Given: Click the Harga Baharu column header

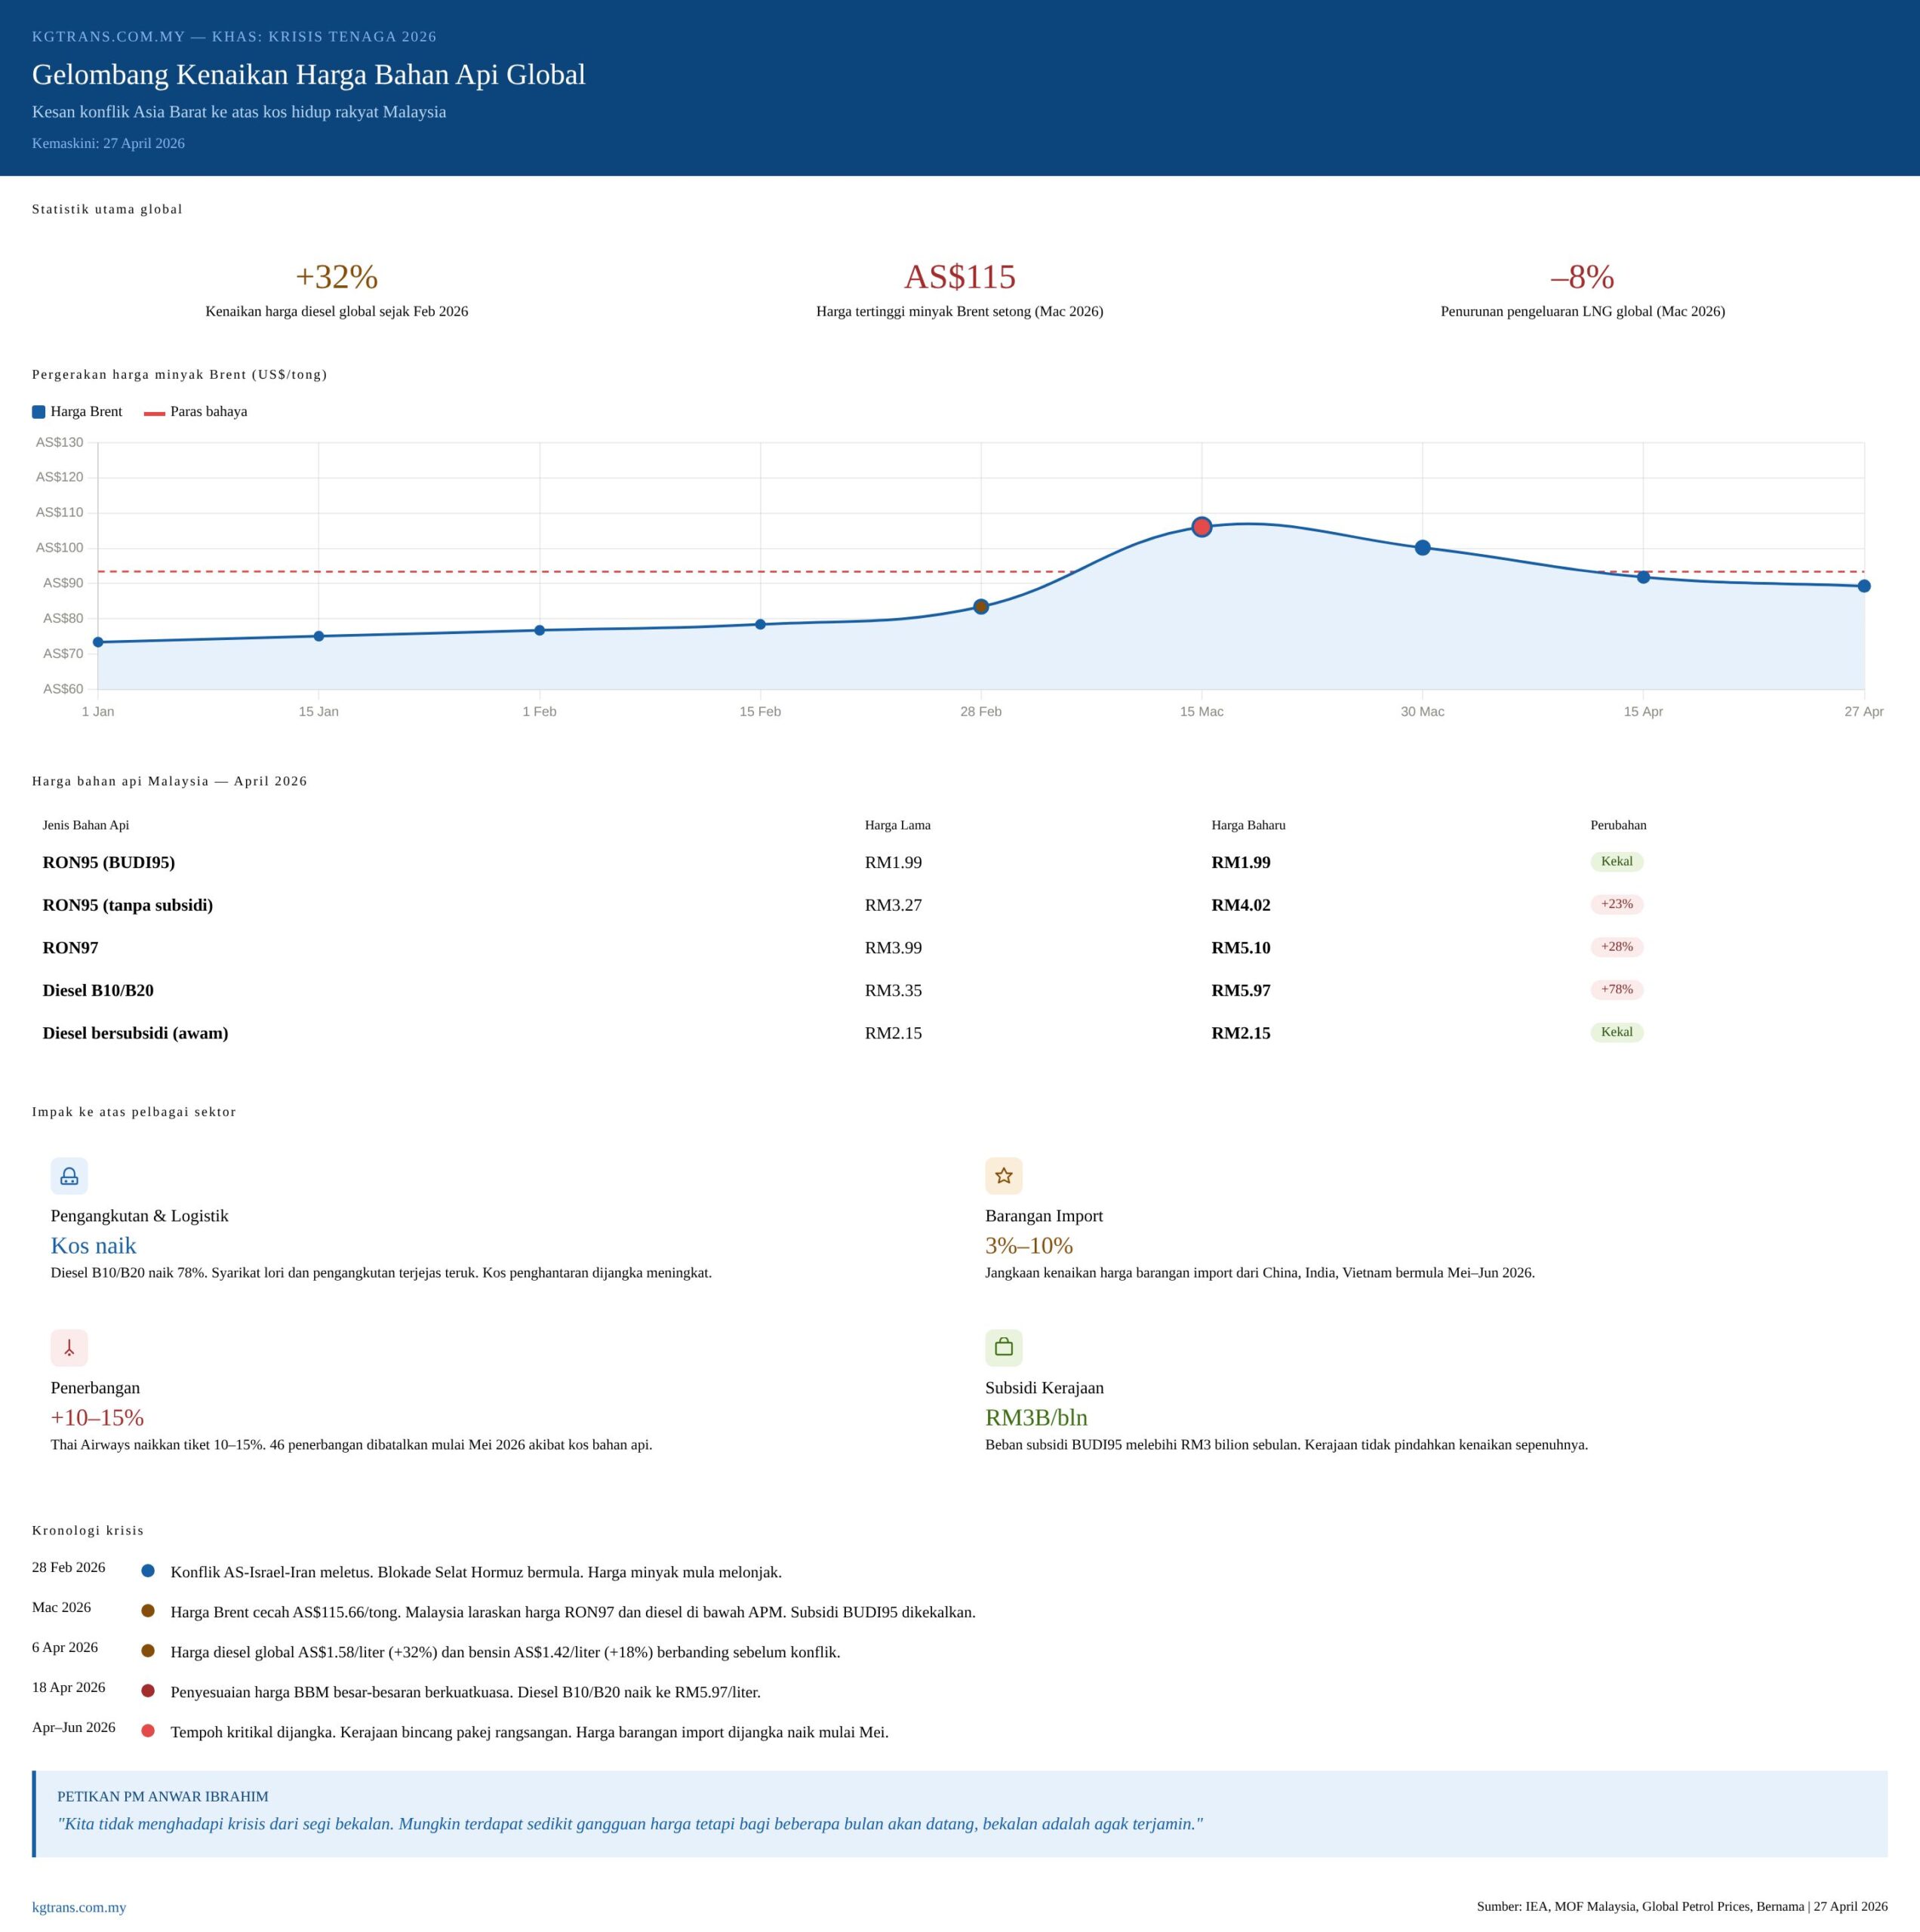Looking at the screenshot, I should tap(1248, 825).
